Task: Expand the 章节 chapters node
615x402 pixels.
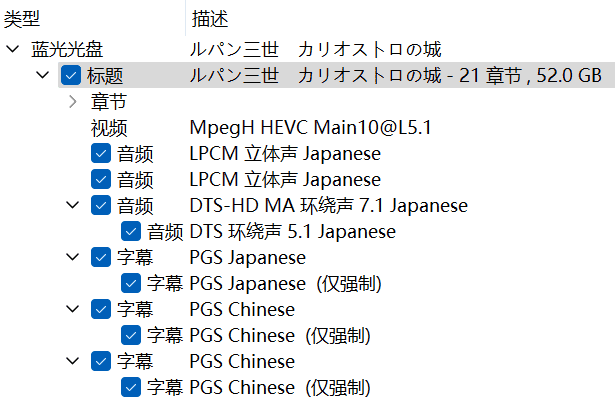Action: pyautogui.click(x=72, y=101)
